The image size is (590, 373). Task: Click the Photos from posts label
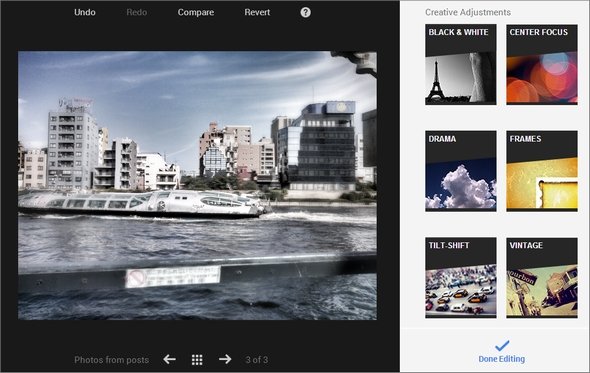coord(111,360)
